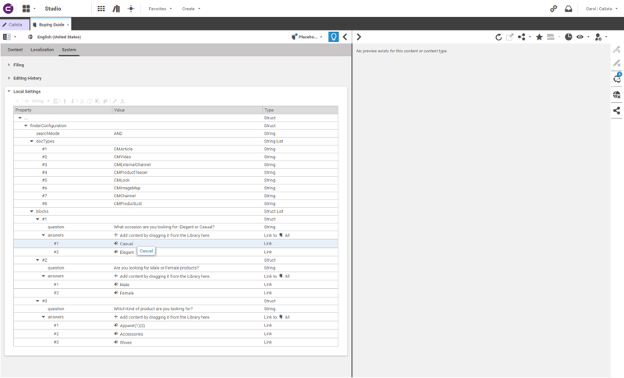This screenshot has width=624, height=378.
Task: Select the CMVideo value cell
Action: click(187, 157)
